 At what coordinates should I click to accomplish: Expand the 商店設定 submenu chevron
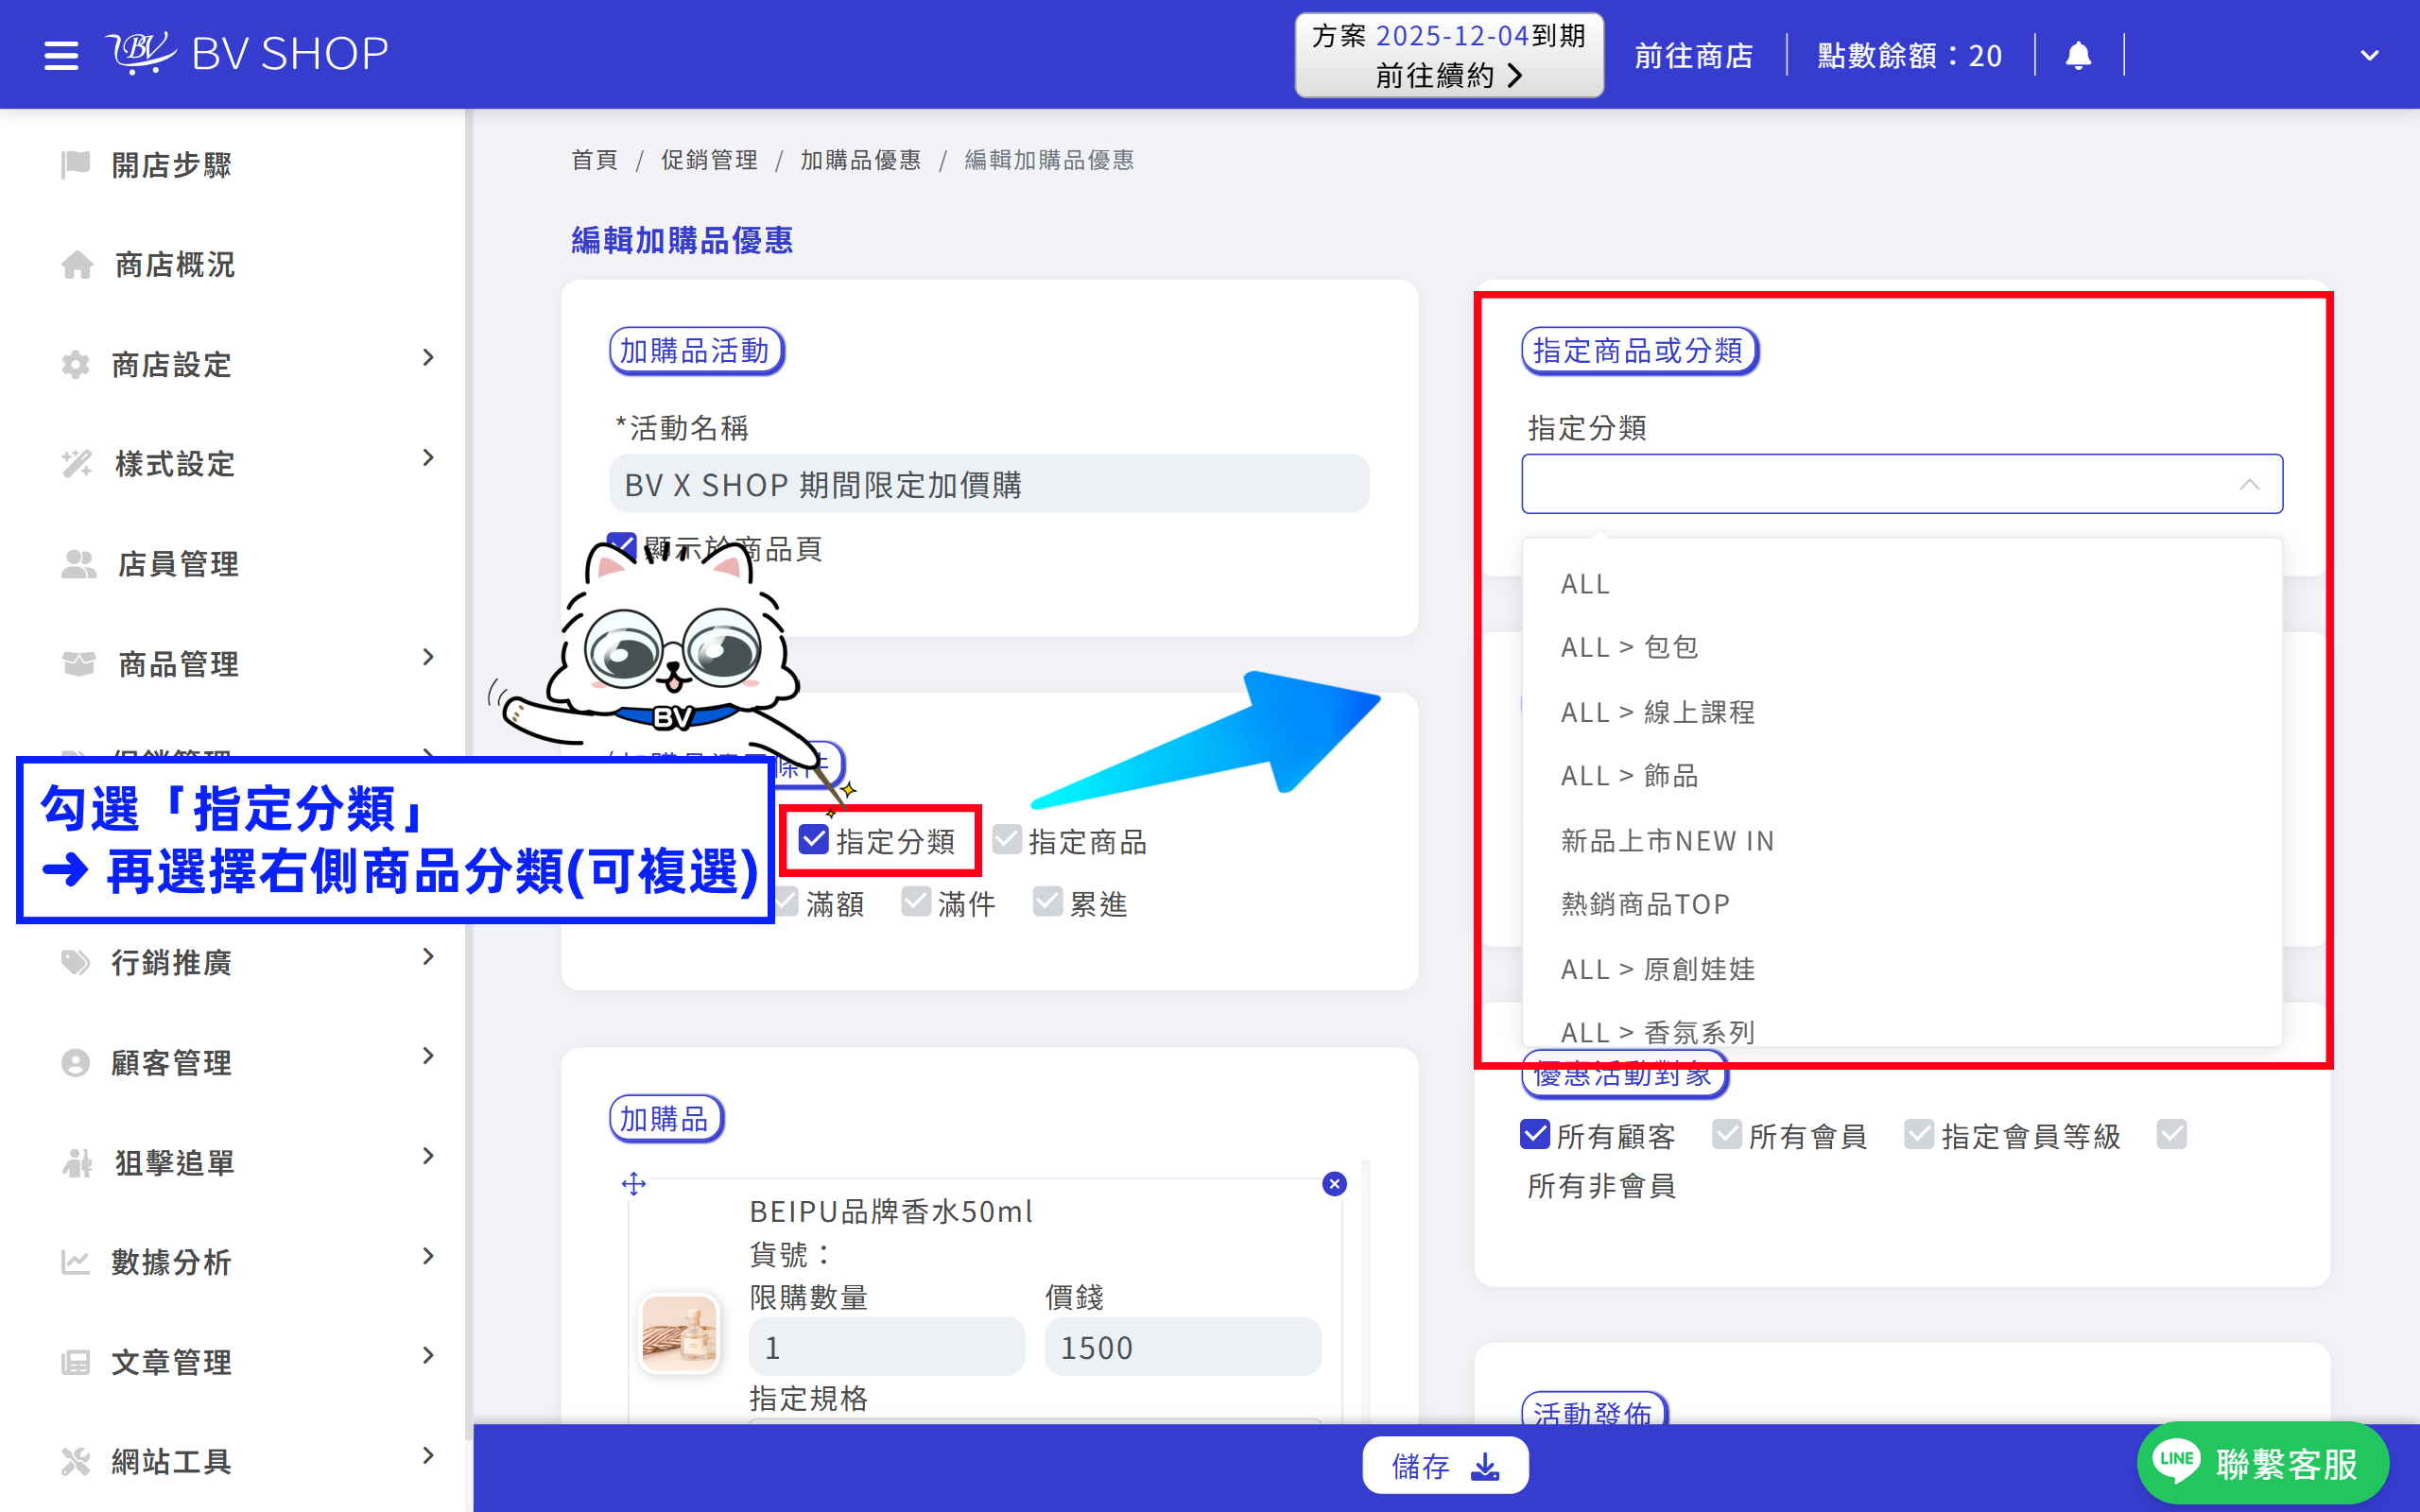(x=428, y=358)
